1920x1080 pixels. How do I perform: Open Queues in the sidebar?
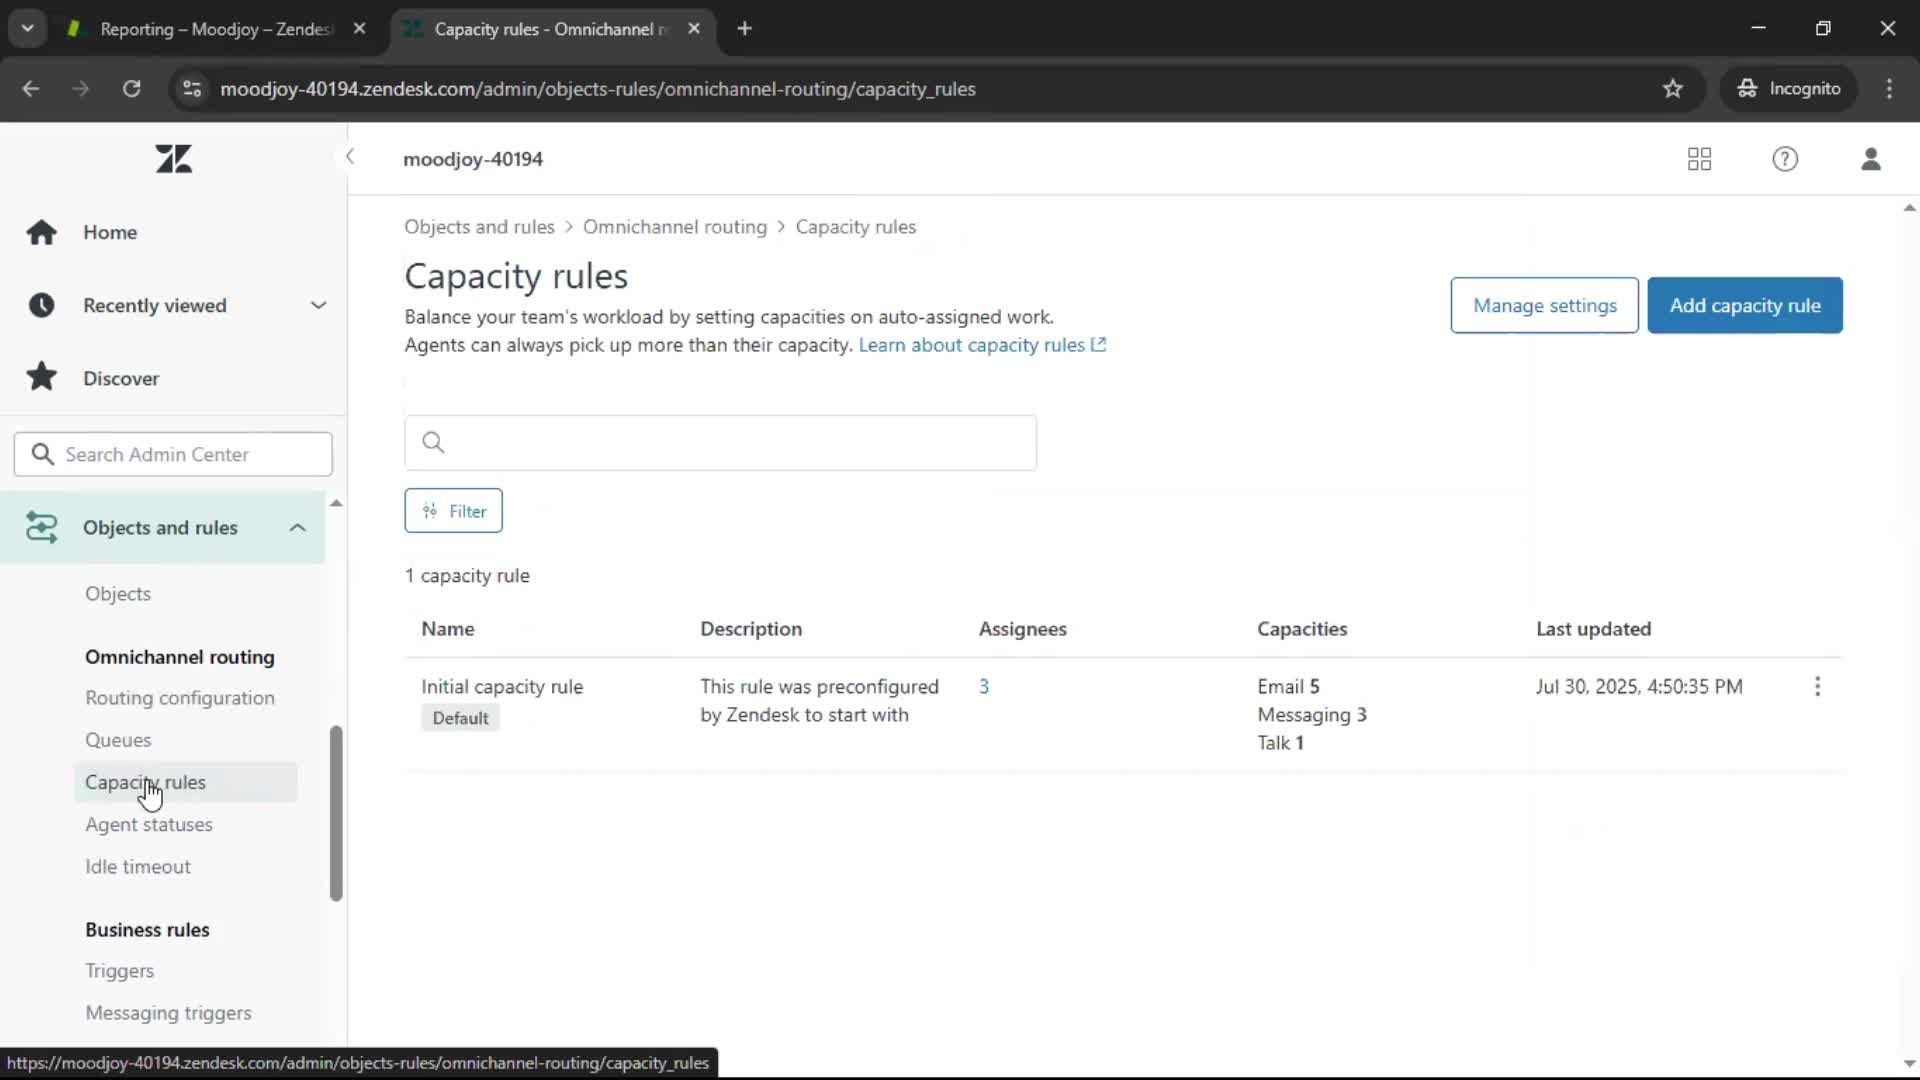click(x=118, y=740)
